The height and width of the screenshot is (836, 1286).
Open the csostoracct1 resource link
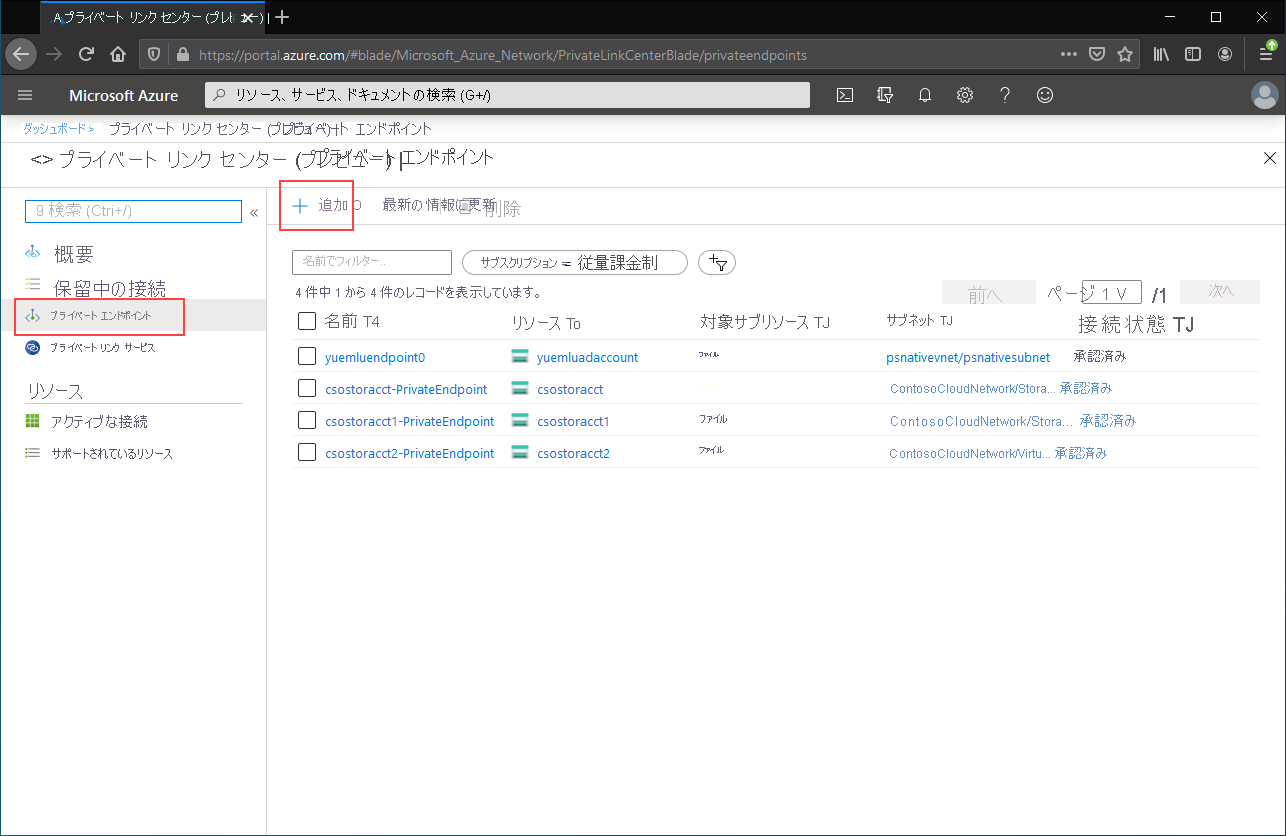pyautogui.click(x=573, y=421)
